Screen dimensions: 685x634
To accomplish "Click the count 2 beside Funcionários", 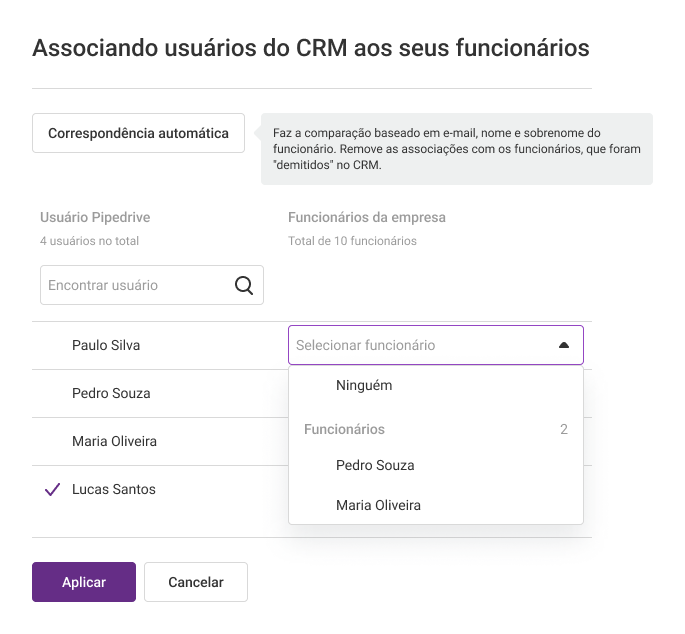I will (x=564, y=429).
